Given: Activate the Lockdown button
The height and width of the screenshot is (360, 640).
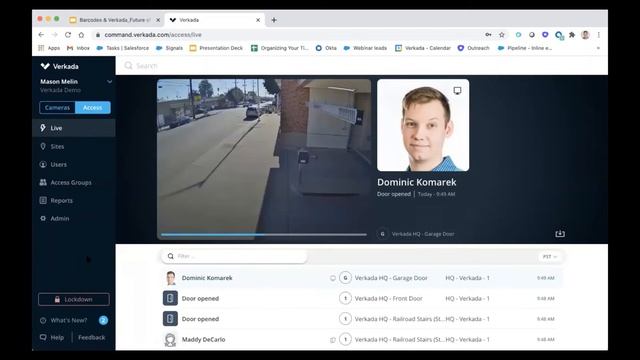Looking at the screenshot, I should pos(74,300).
